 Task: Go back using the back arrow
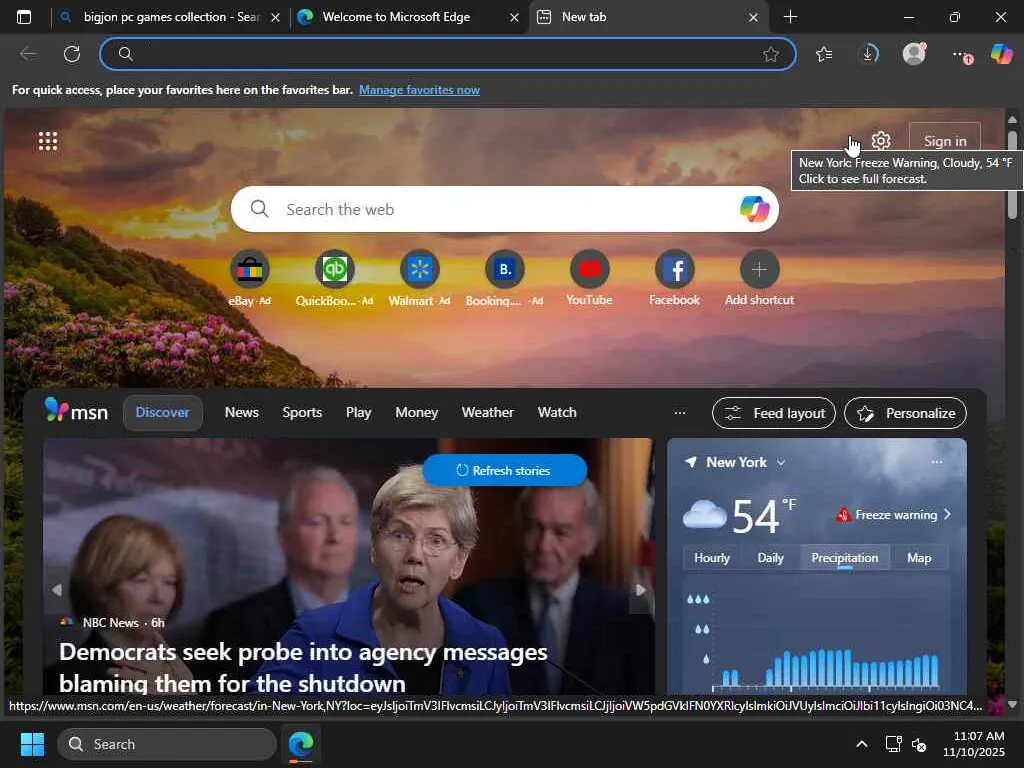coord(28,54)
